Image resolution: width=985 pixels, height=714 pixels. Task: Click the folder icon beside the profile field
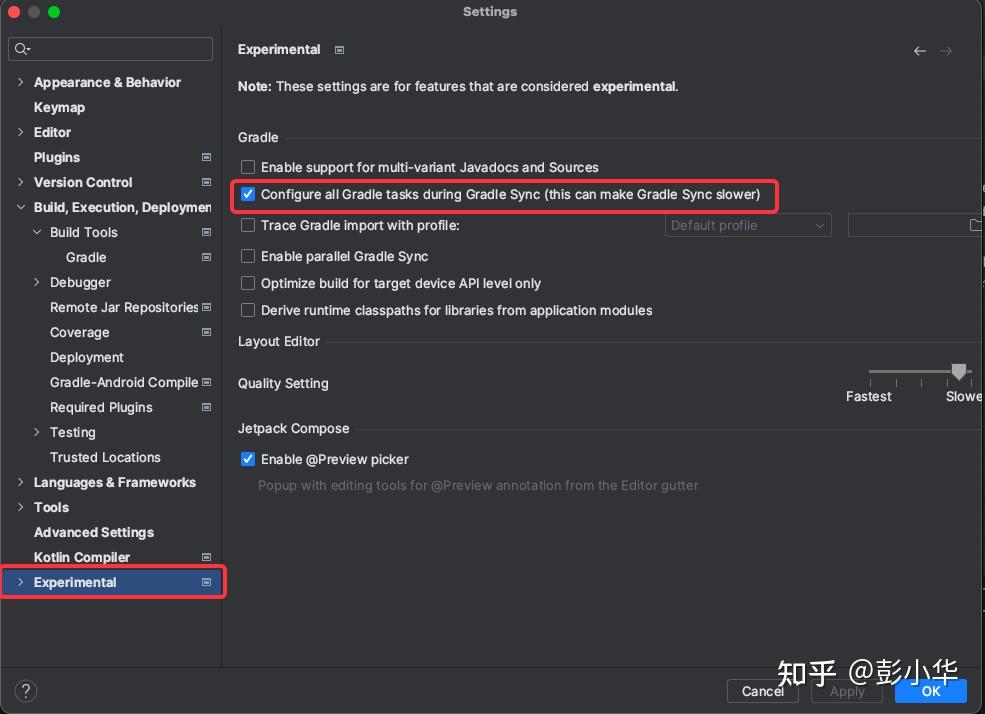point(974,225)
